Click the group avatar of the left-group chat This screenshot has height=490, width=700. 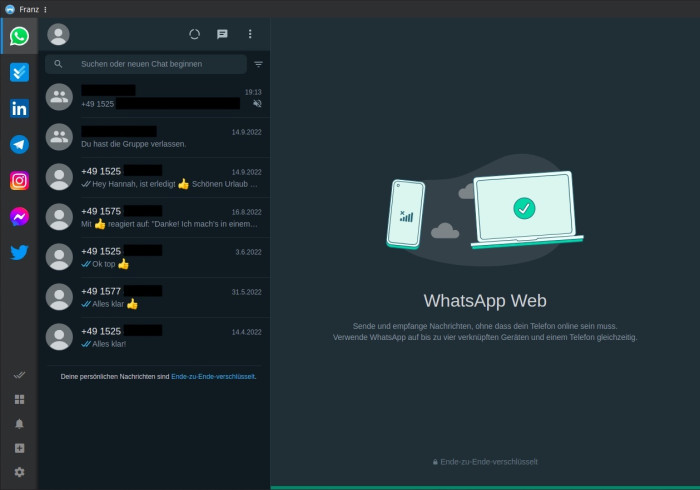point(59,137)
